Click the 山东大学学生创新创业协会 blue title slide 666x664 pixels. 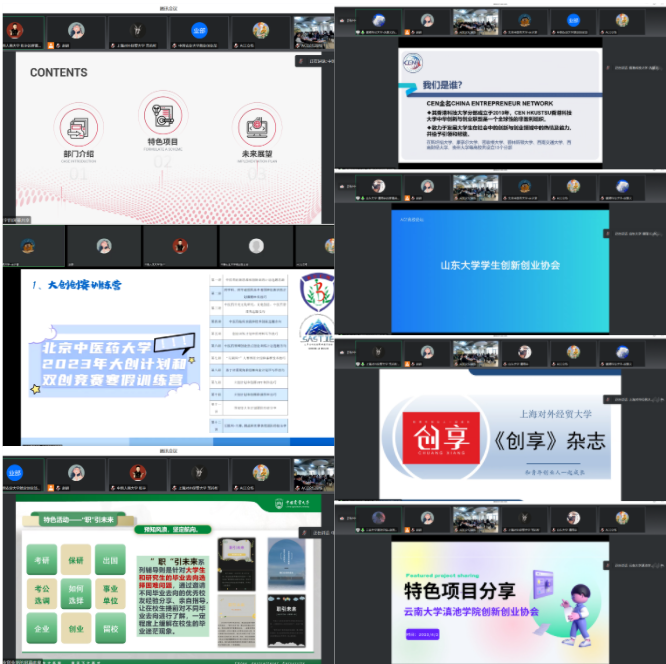[500, 265]
